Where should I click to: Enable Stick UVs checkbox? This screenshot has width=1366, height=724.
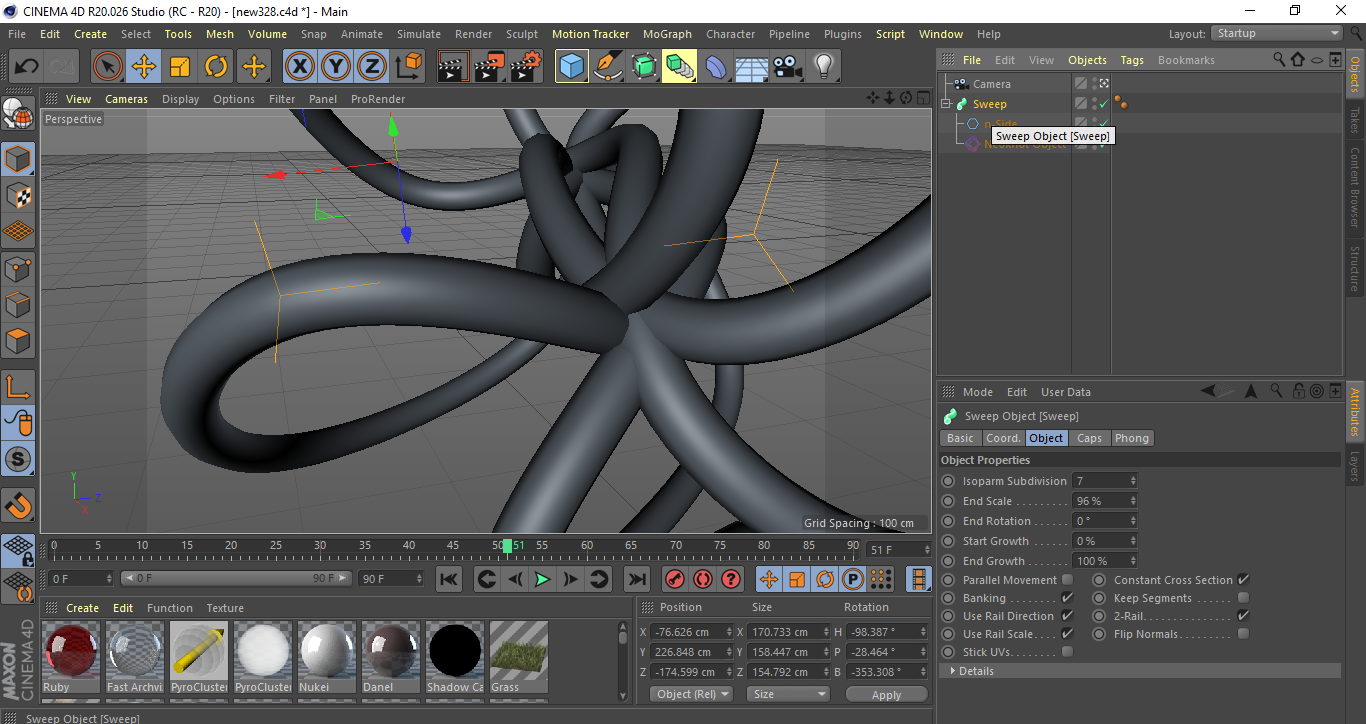(1067, 652)
